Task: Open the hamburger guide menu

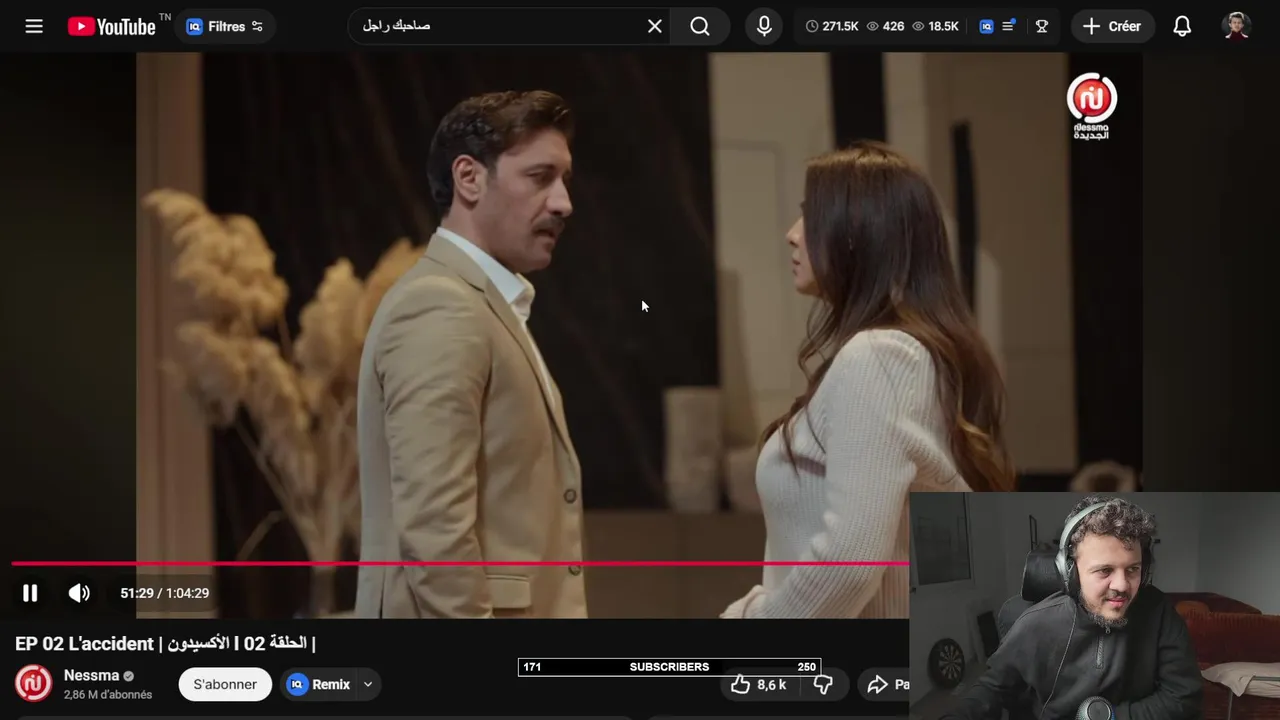Action: [x=34, y=26]
